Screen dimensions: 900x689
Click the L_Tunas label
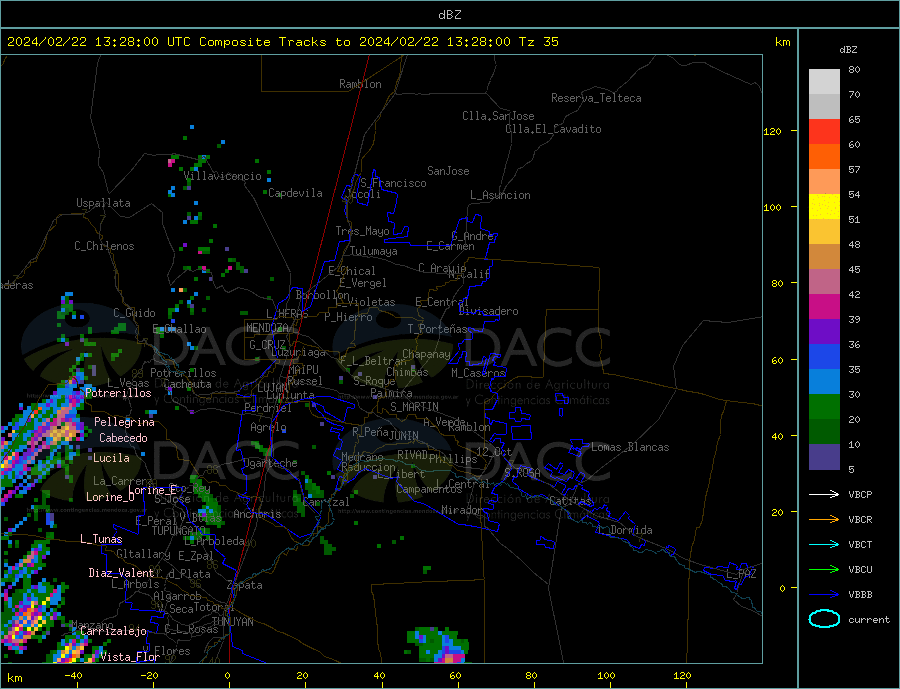pos(101,540)
